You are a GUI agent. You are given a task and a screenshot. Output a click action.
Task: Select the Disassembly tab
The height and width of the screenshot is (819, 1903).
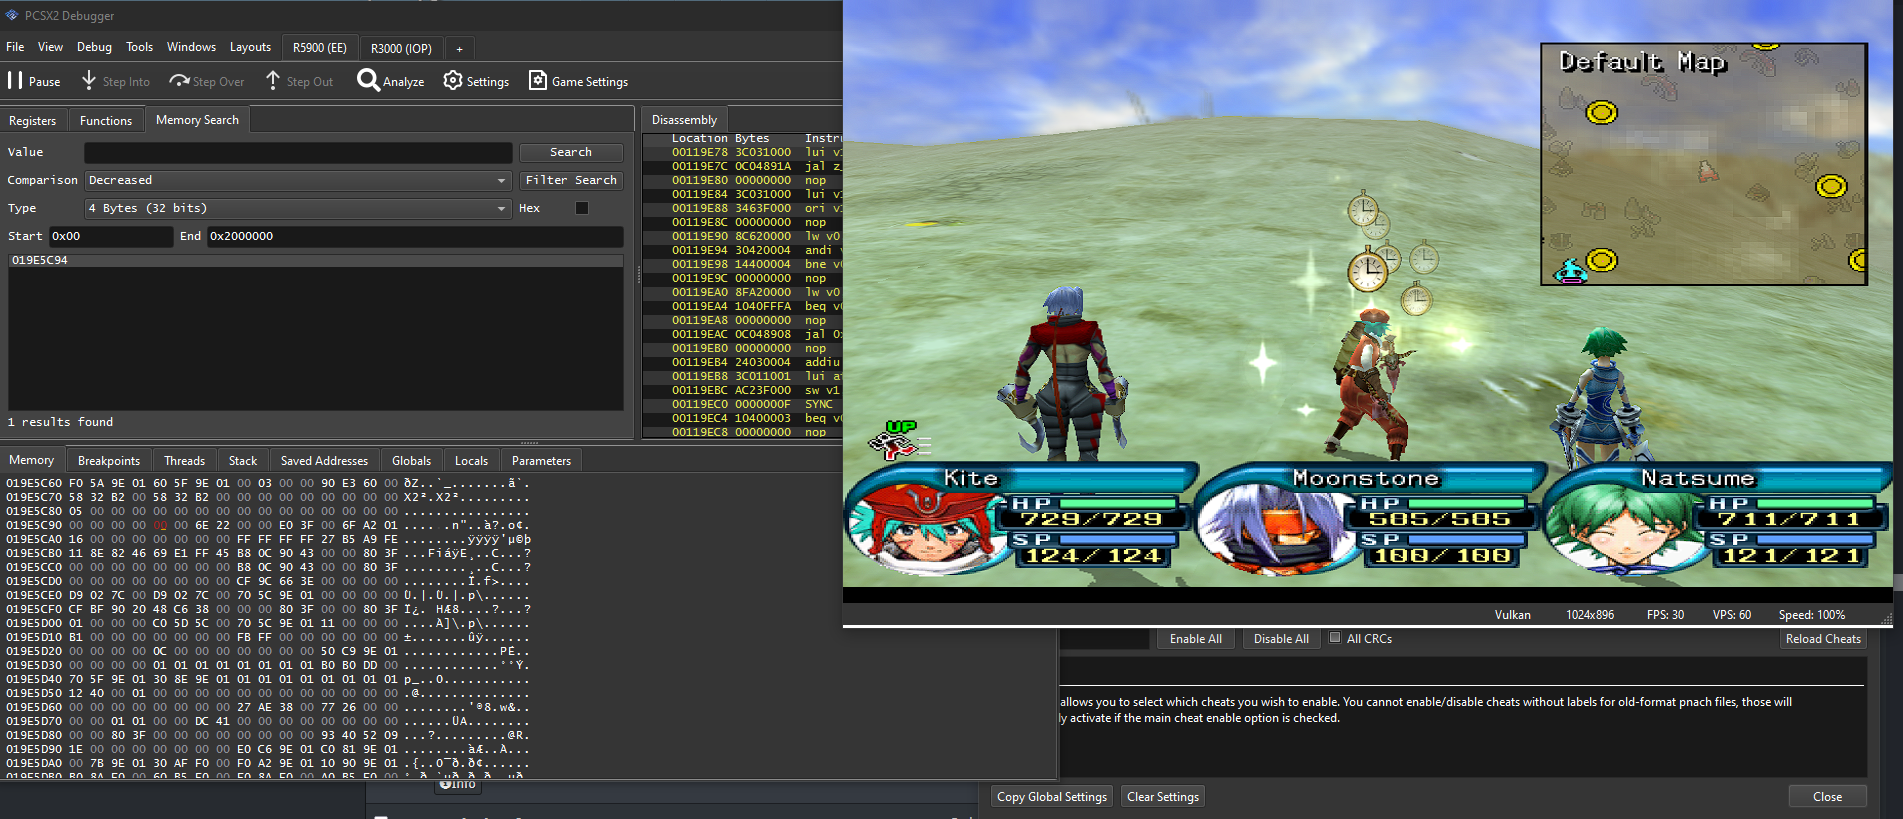coord(684,119)
